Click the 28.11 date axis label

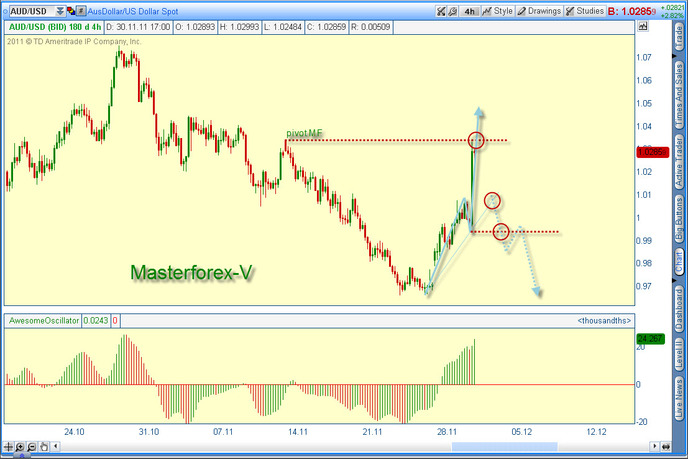tap(447, 432)
